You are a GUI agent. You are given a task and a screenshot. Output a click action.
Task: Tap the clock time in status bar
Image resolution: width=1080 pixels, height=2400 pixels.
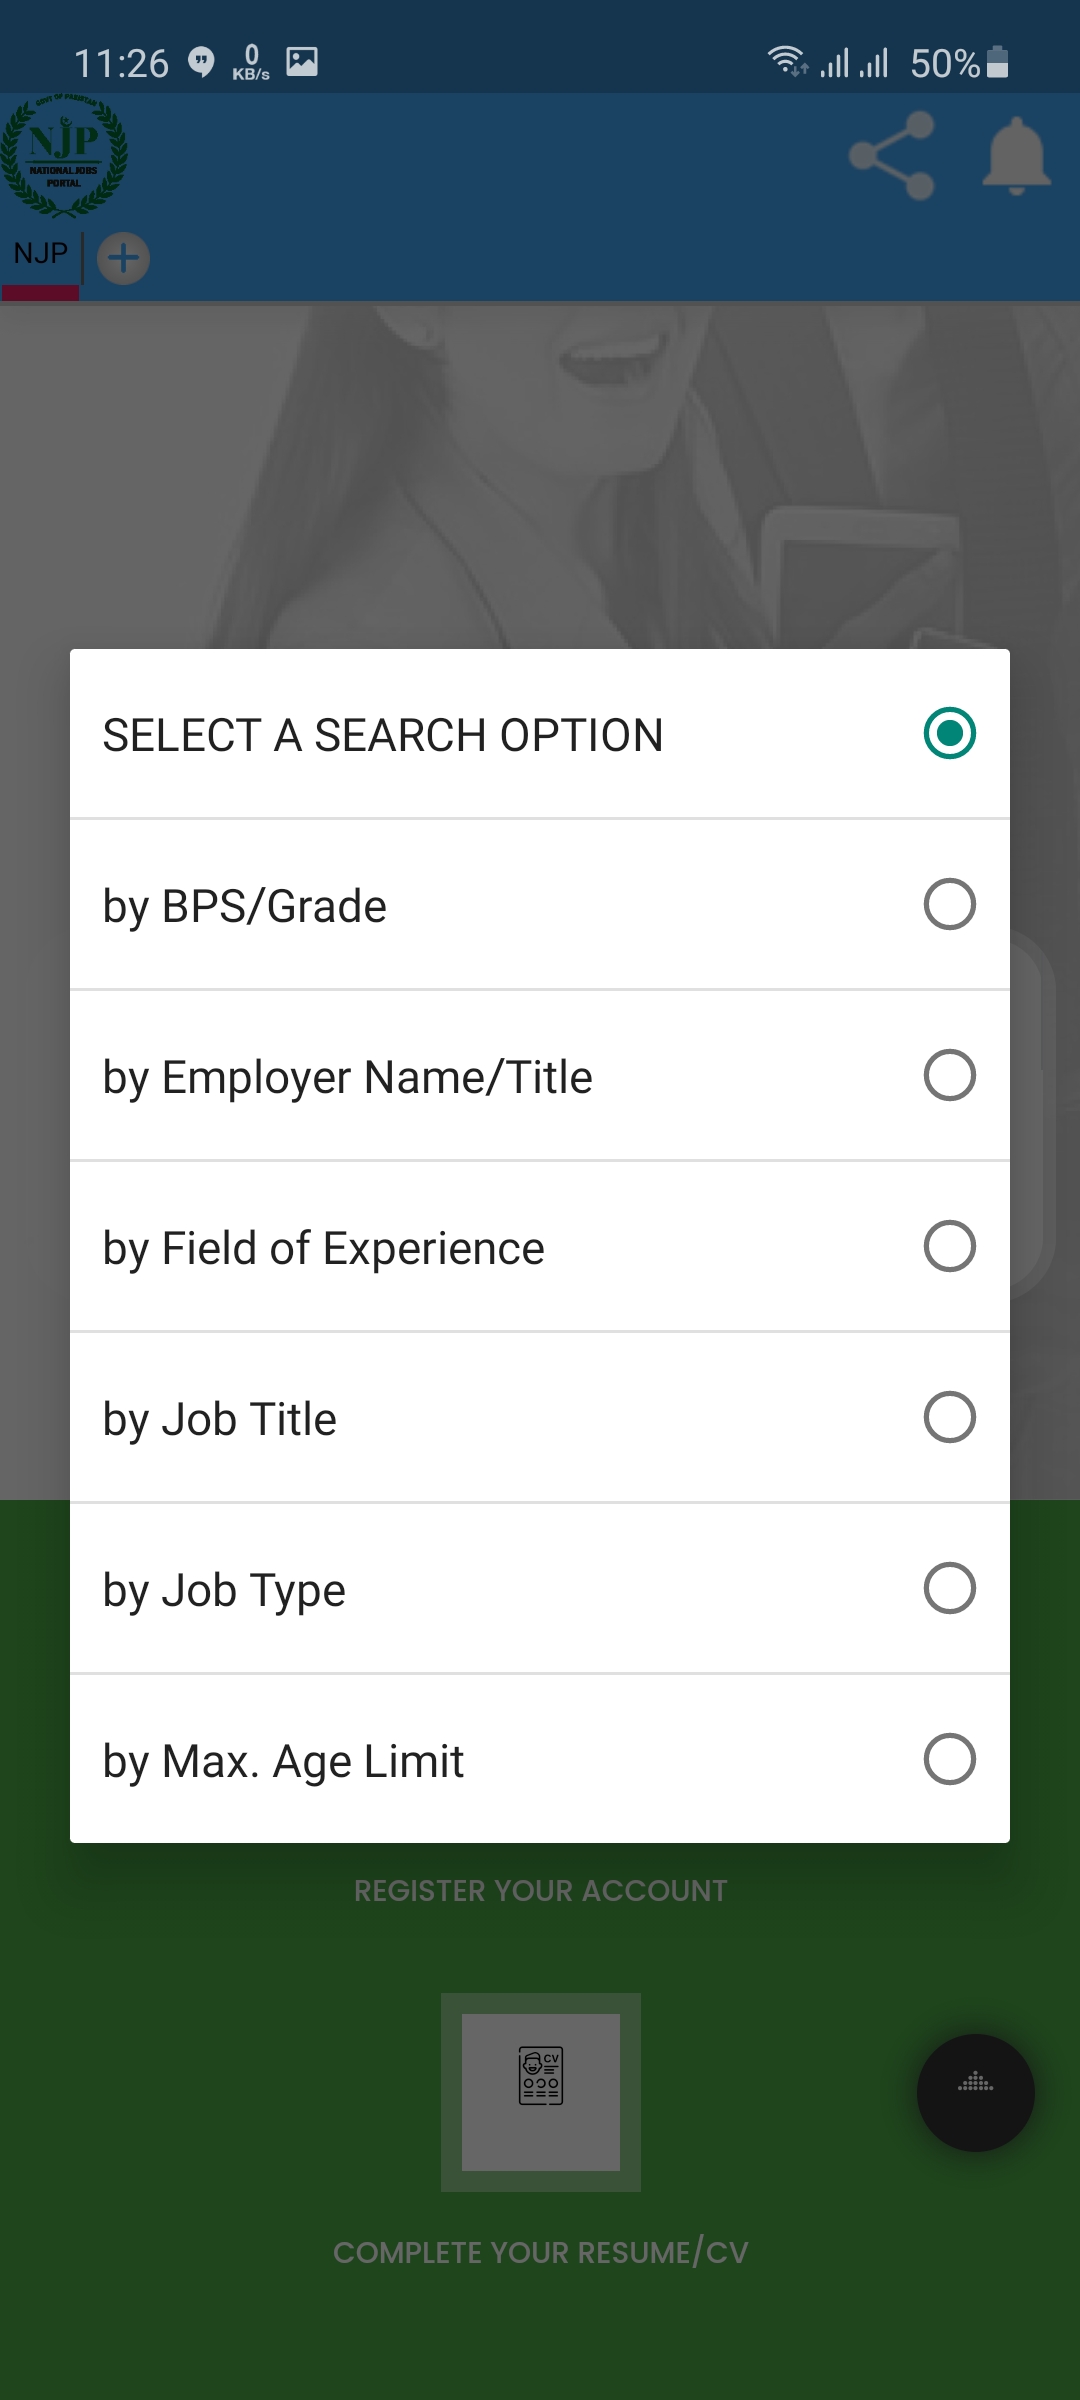click(x=121, y=64)
